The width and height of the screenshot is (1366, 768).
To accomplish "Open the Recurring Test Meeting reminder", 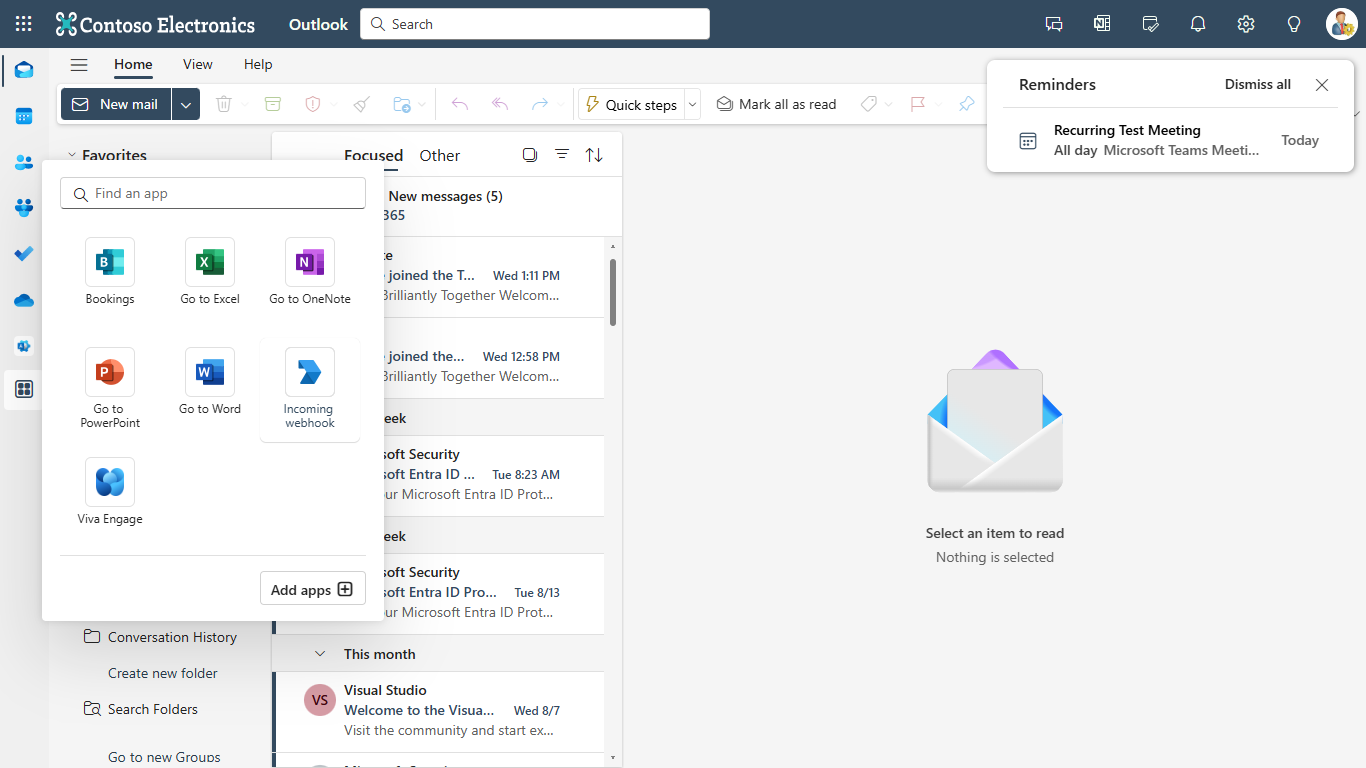I will [x=1170, y=140].
